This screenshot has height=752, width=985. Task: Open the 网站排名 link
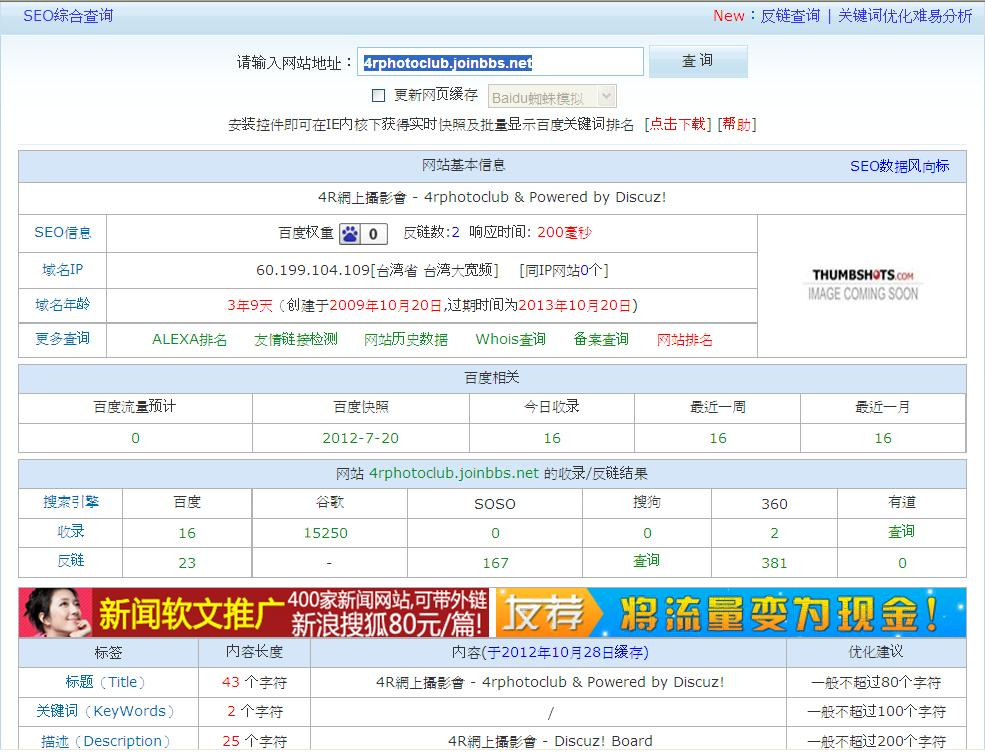point(685,340)
